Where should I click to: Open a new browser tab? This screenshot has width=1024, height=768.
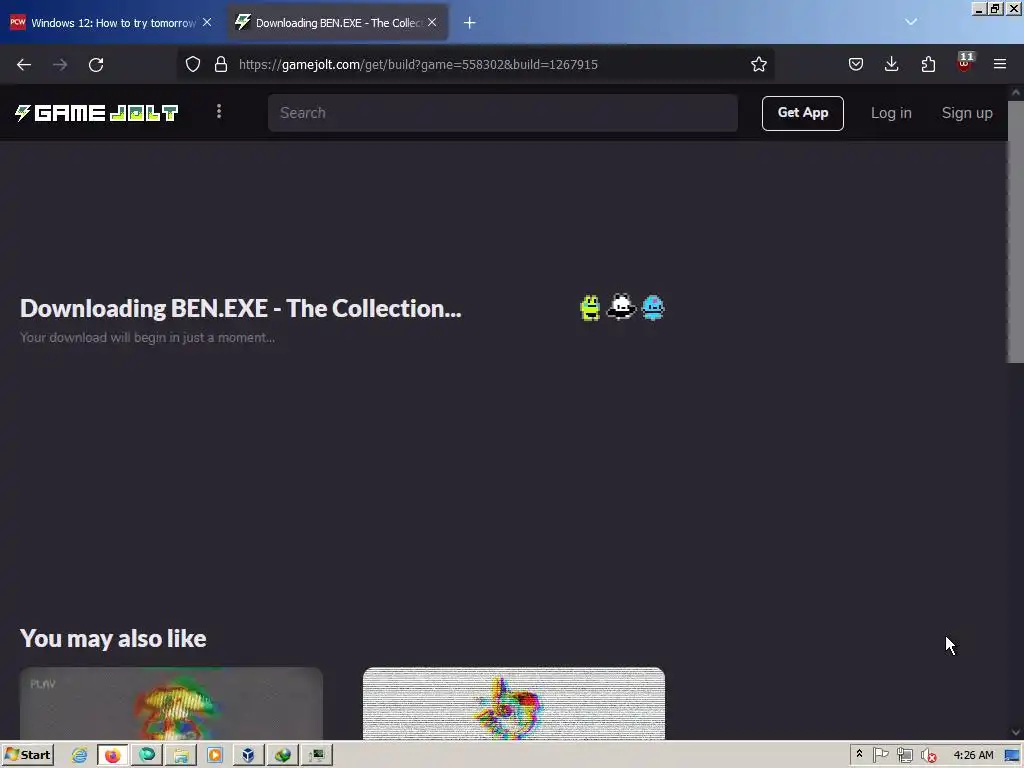(x=470, y=23)
